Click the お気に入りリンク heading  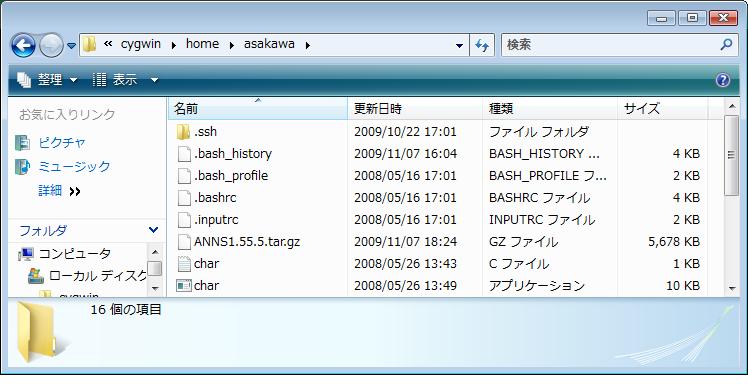(x=67, y=114)
